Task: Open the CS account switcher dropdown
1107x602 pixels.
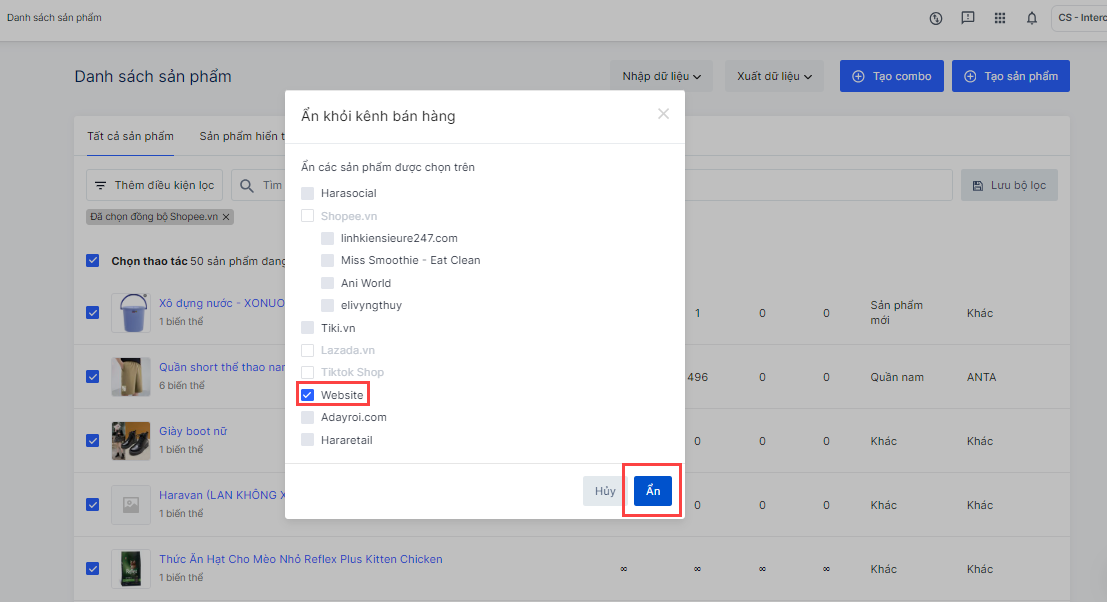Action: [x=1078, y=18]
